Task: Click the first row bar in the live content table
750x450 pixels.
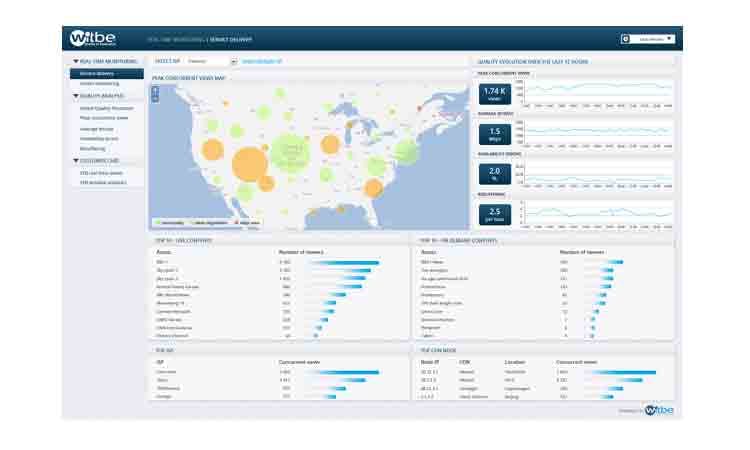Action: pos(341,262)
